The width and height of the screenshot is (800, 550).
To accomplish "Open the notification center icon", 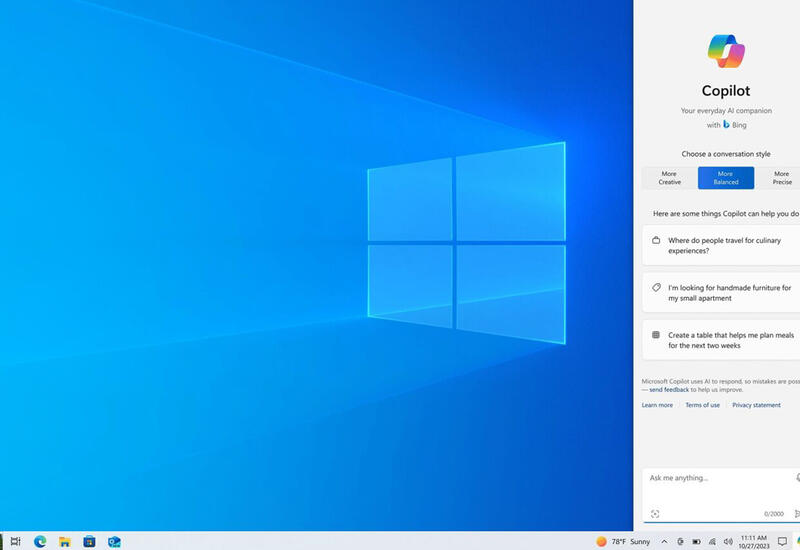I will (x=782, y=541).
